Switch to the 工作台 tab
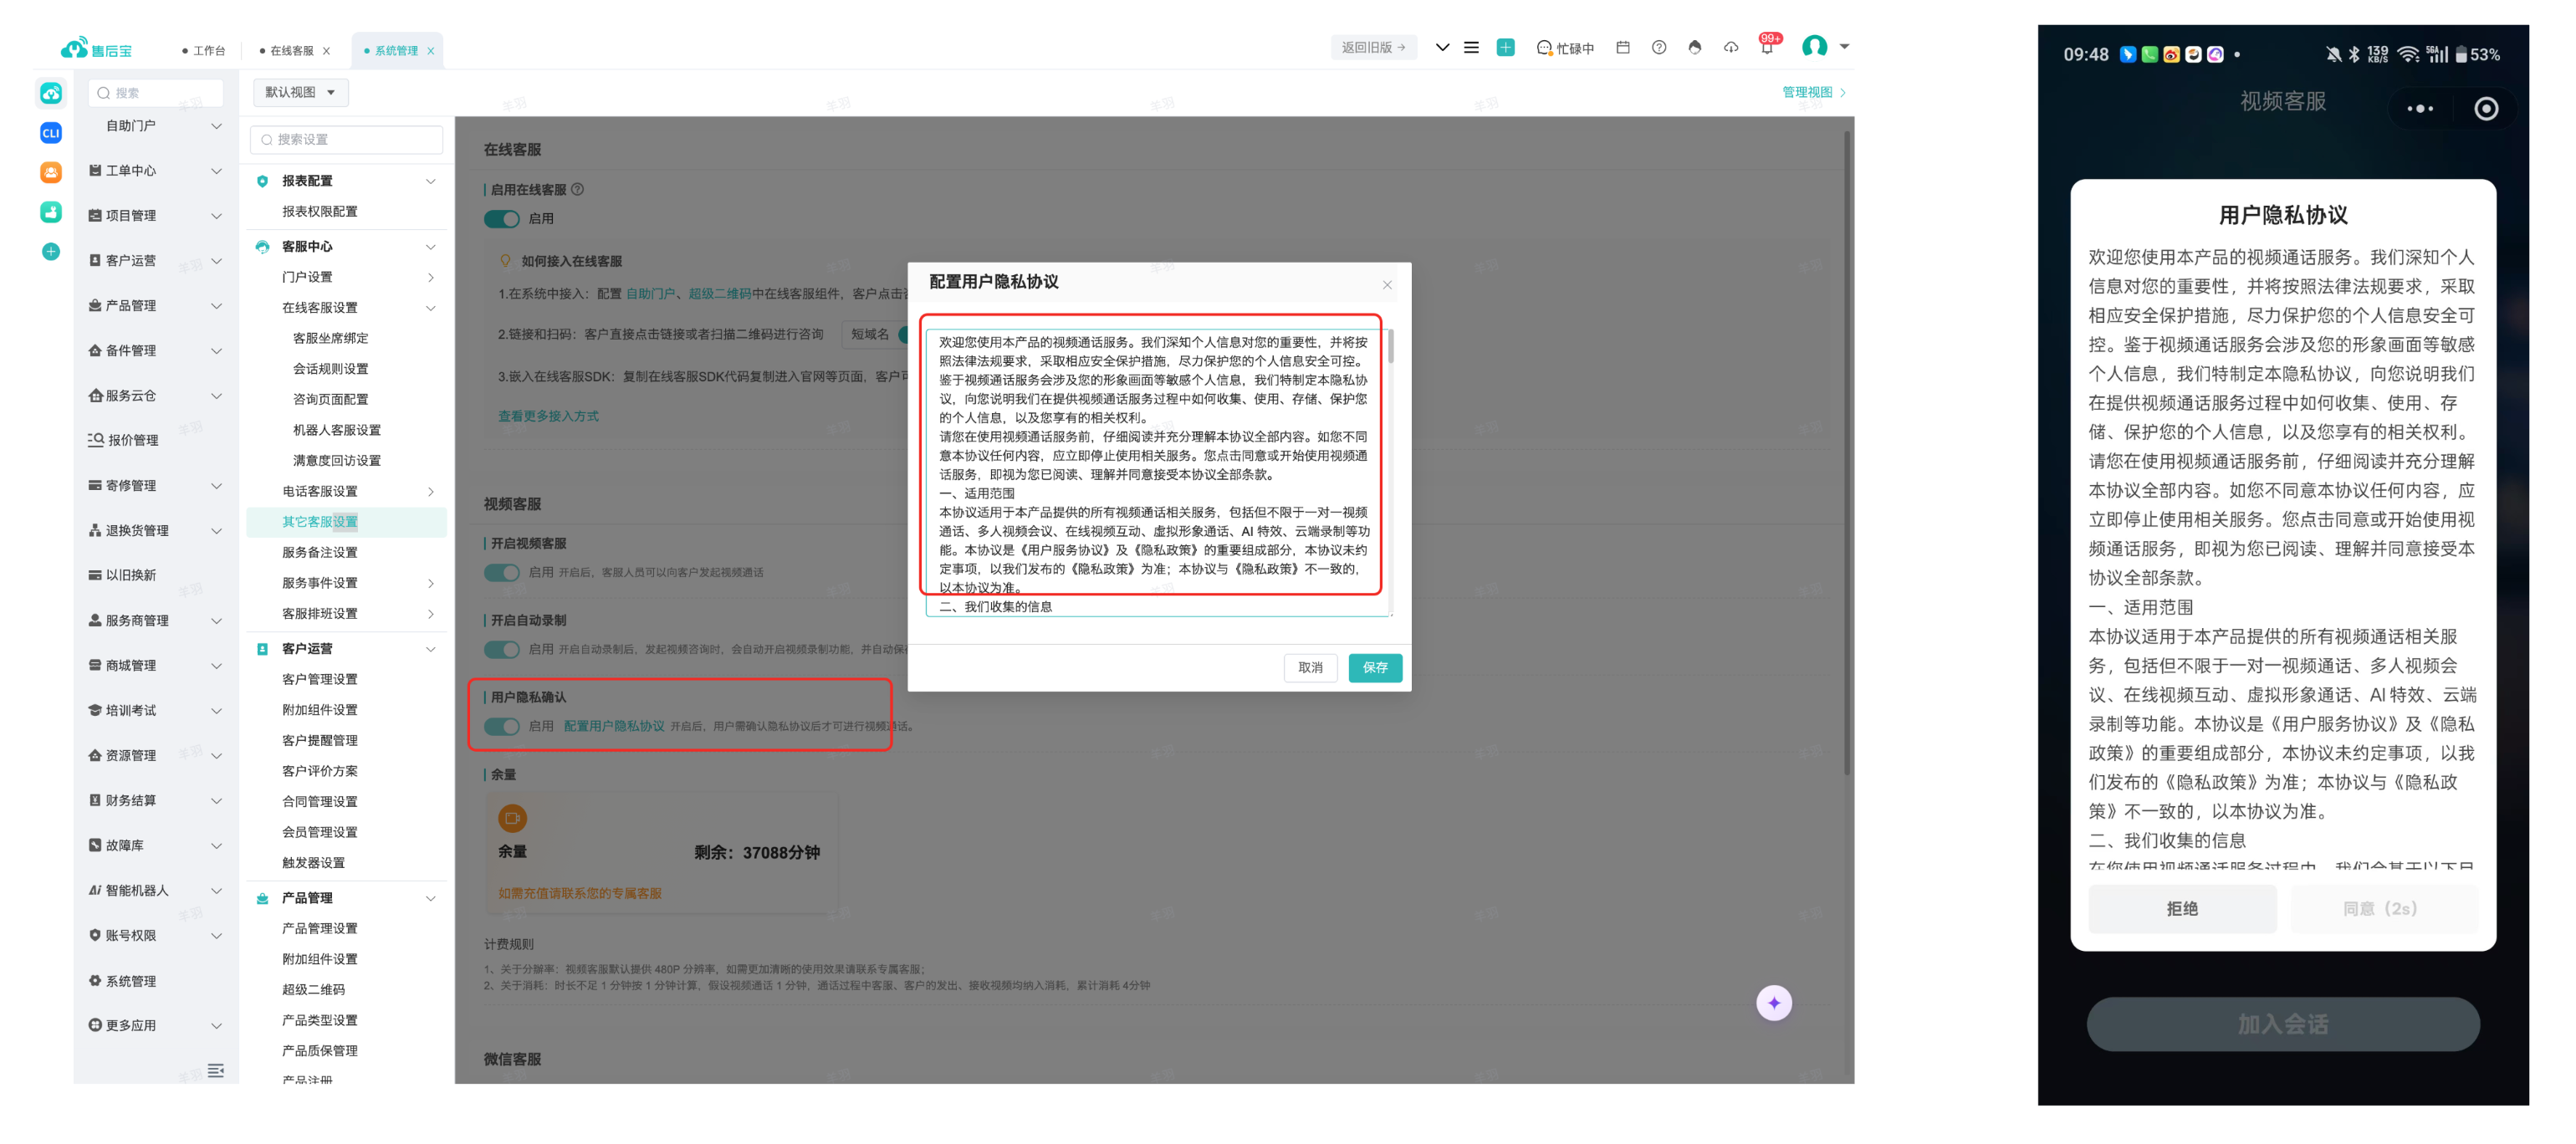 click(x=204, y=51)
